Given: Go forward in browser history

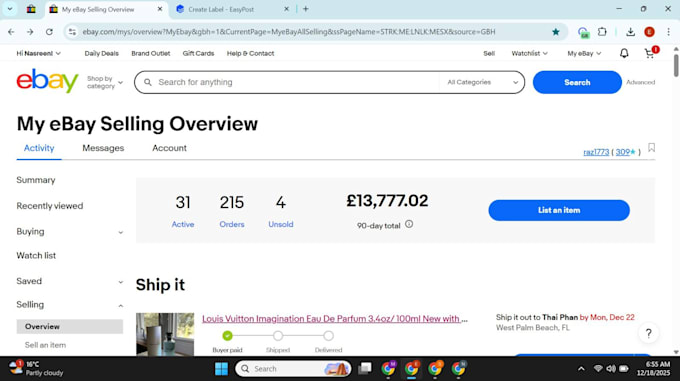Looking at the screenshot, I should pyautogui.click(x=30, y=32).
